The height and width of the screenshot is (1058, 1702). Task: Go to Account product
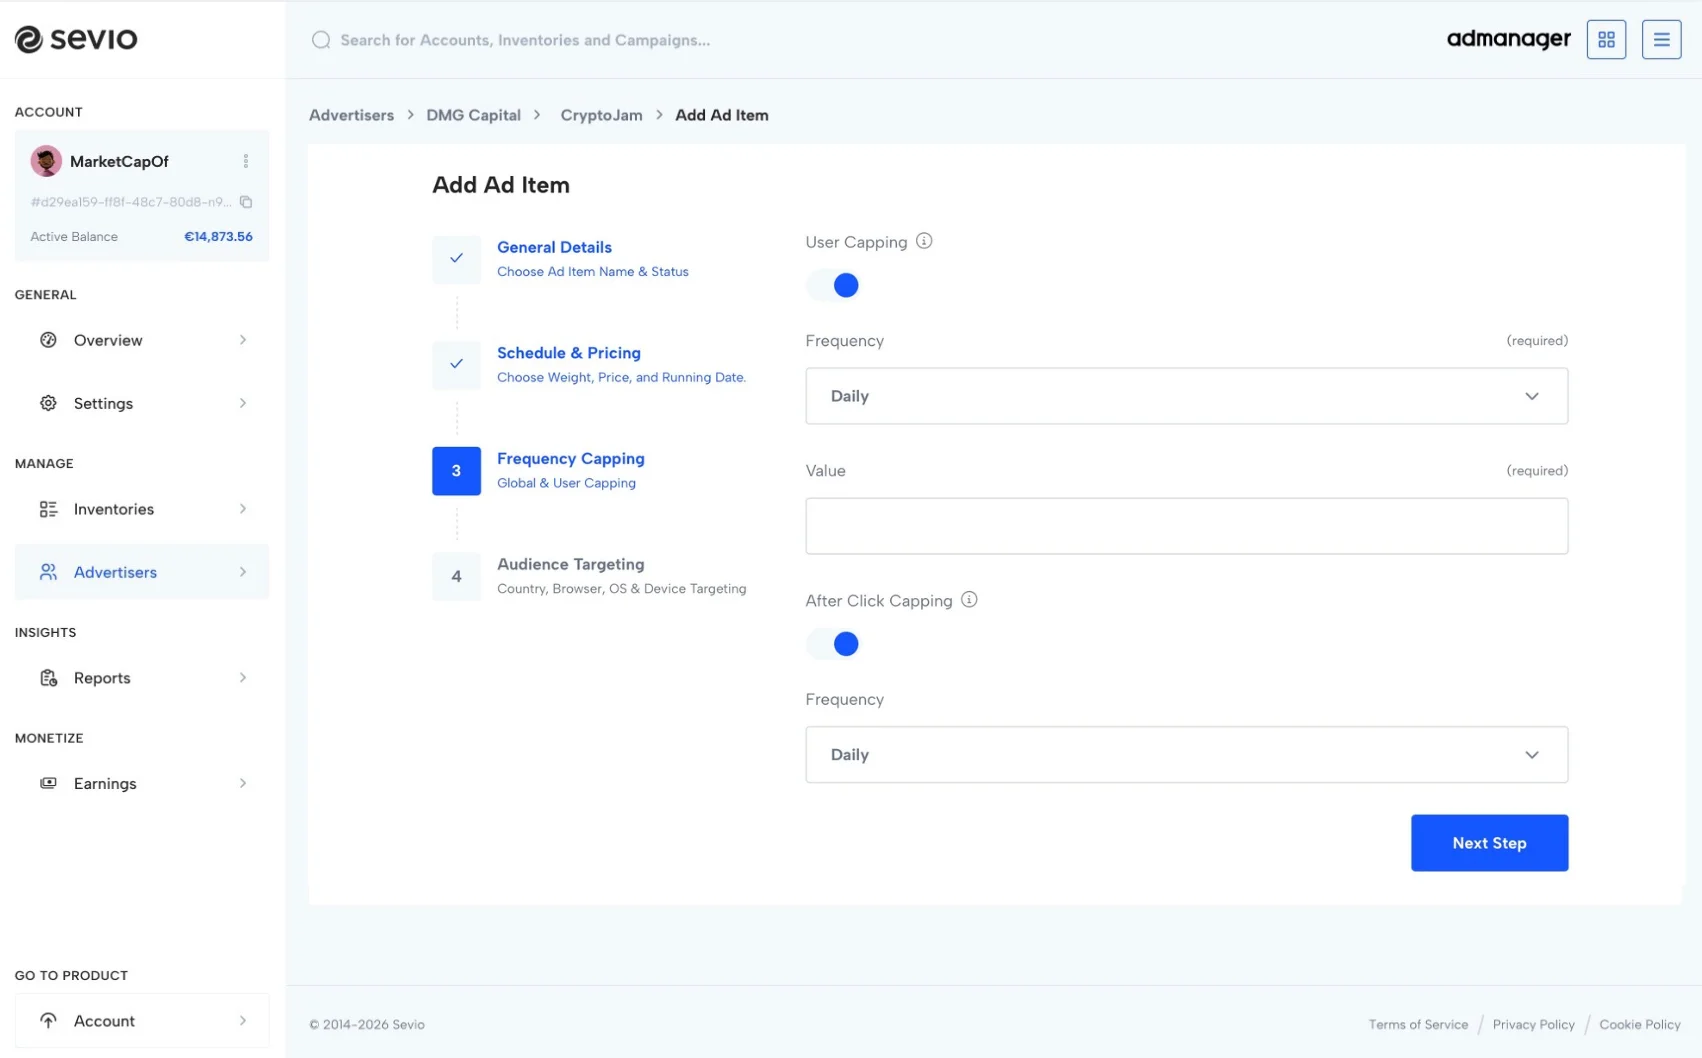[x=142, y=1020]
